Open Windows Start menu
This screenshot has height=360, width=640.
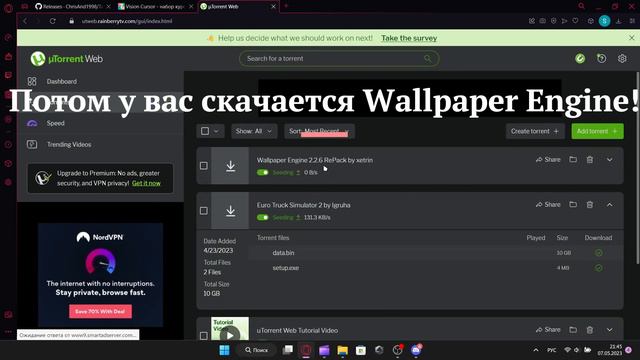pos(224,350)
